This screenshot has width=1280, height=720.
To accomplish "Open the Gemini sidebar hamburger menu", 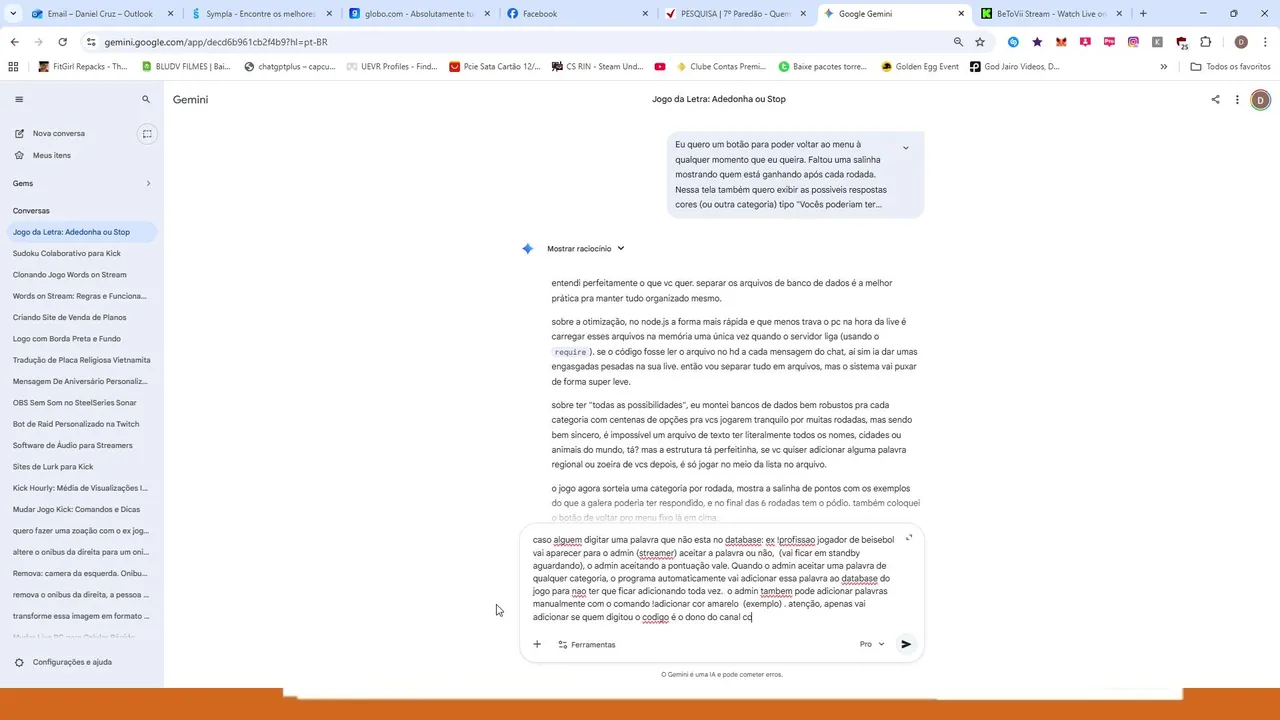I will click(19, 100).
